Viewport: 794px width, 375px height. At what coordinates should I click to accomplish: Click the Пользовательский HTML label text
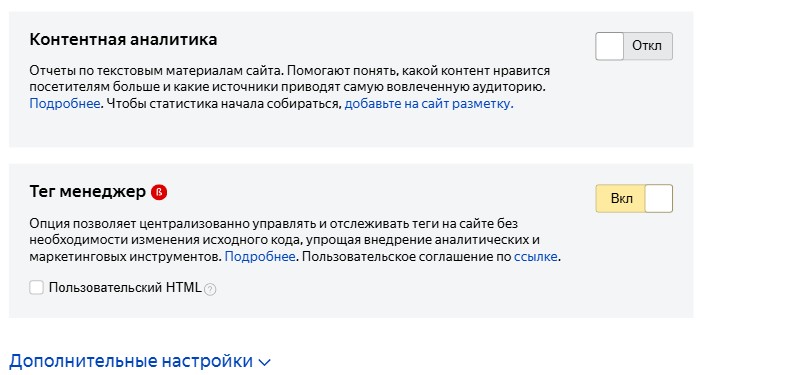(125, 288)
